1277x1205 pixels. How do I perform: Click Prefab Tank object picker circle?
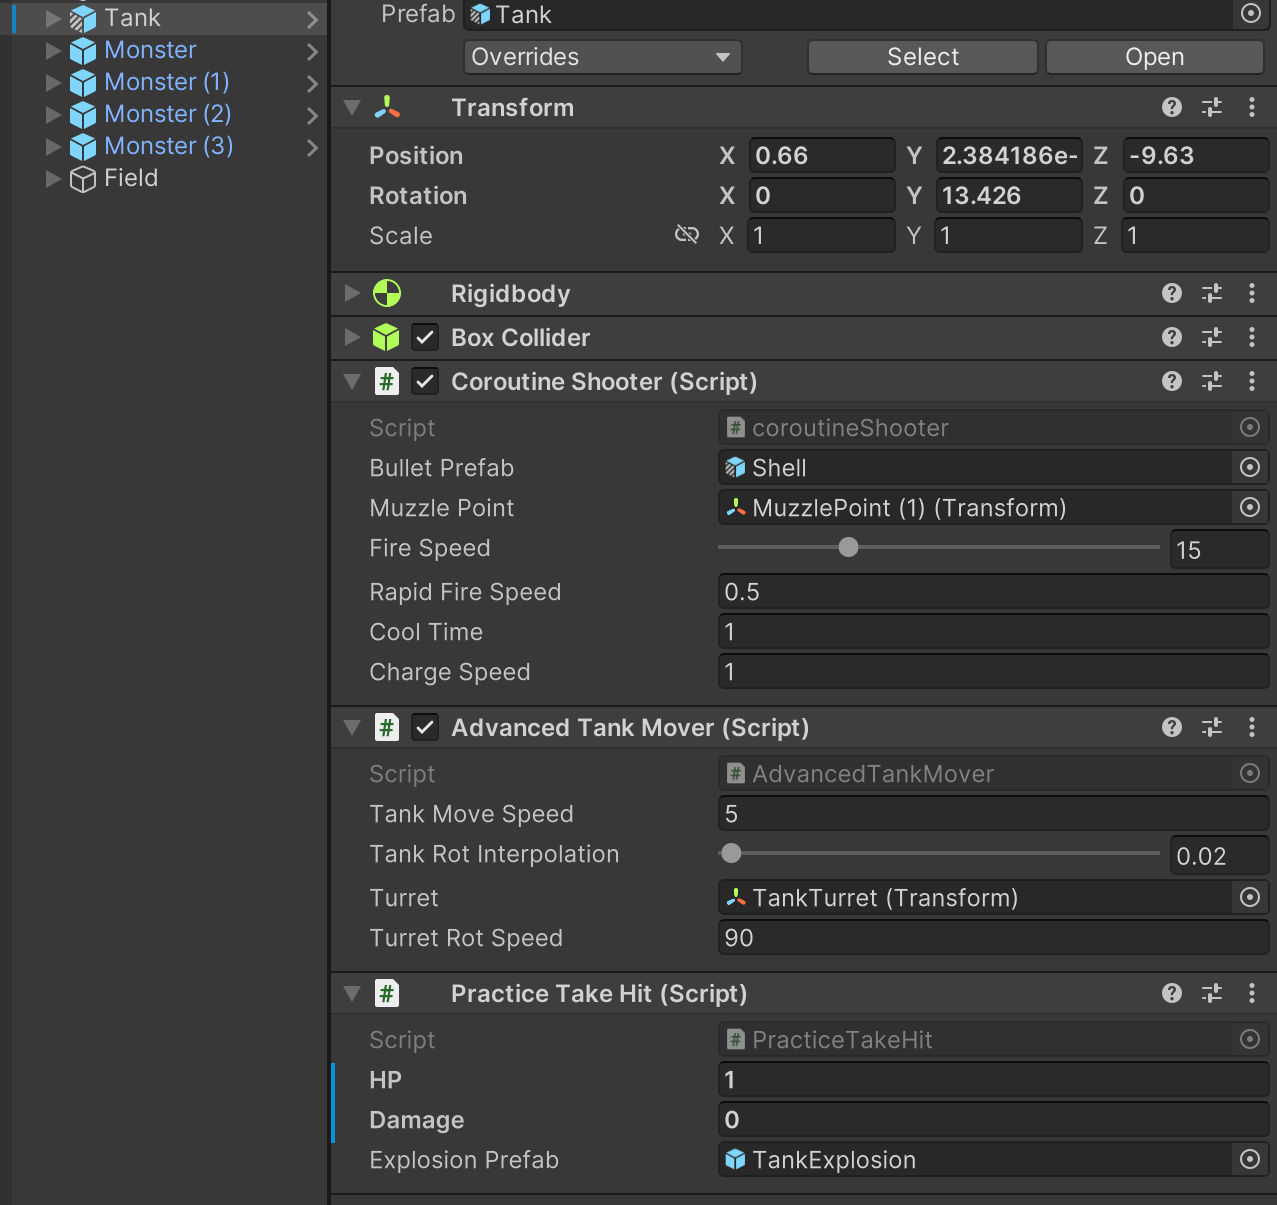click(x=1250, y=13)
